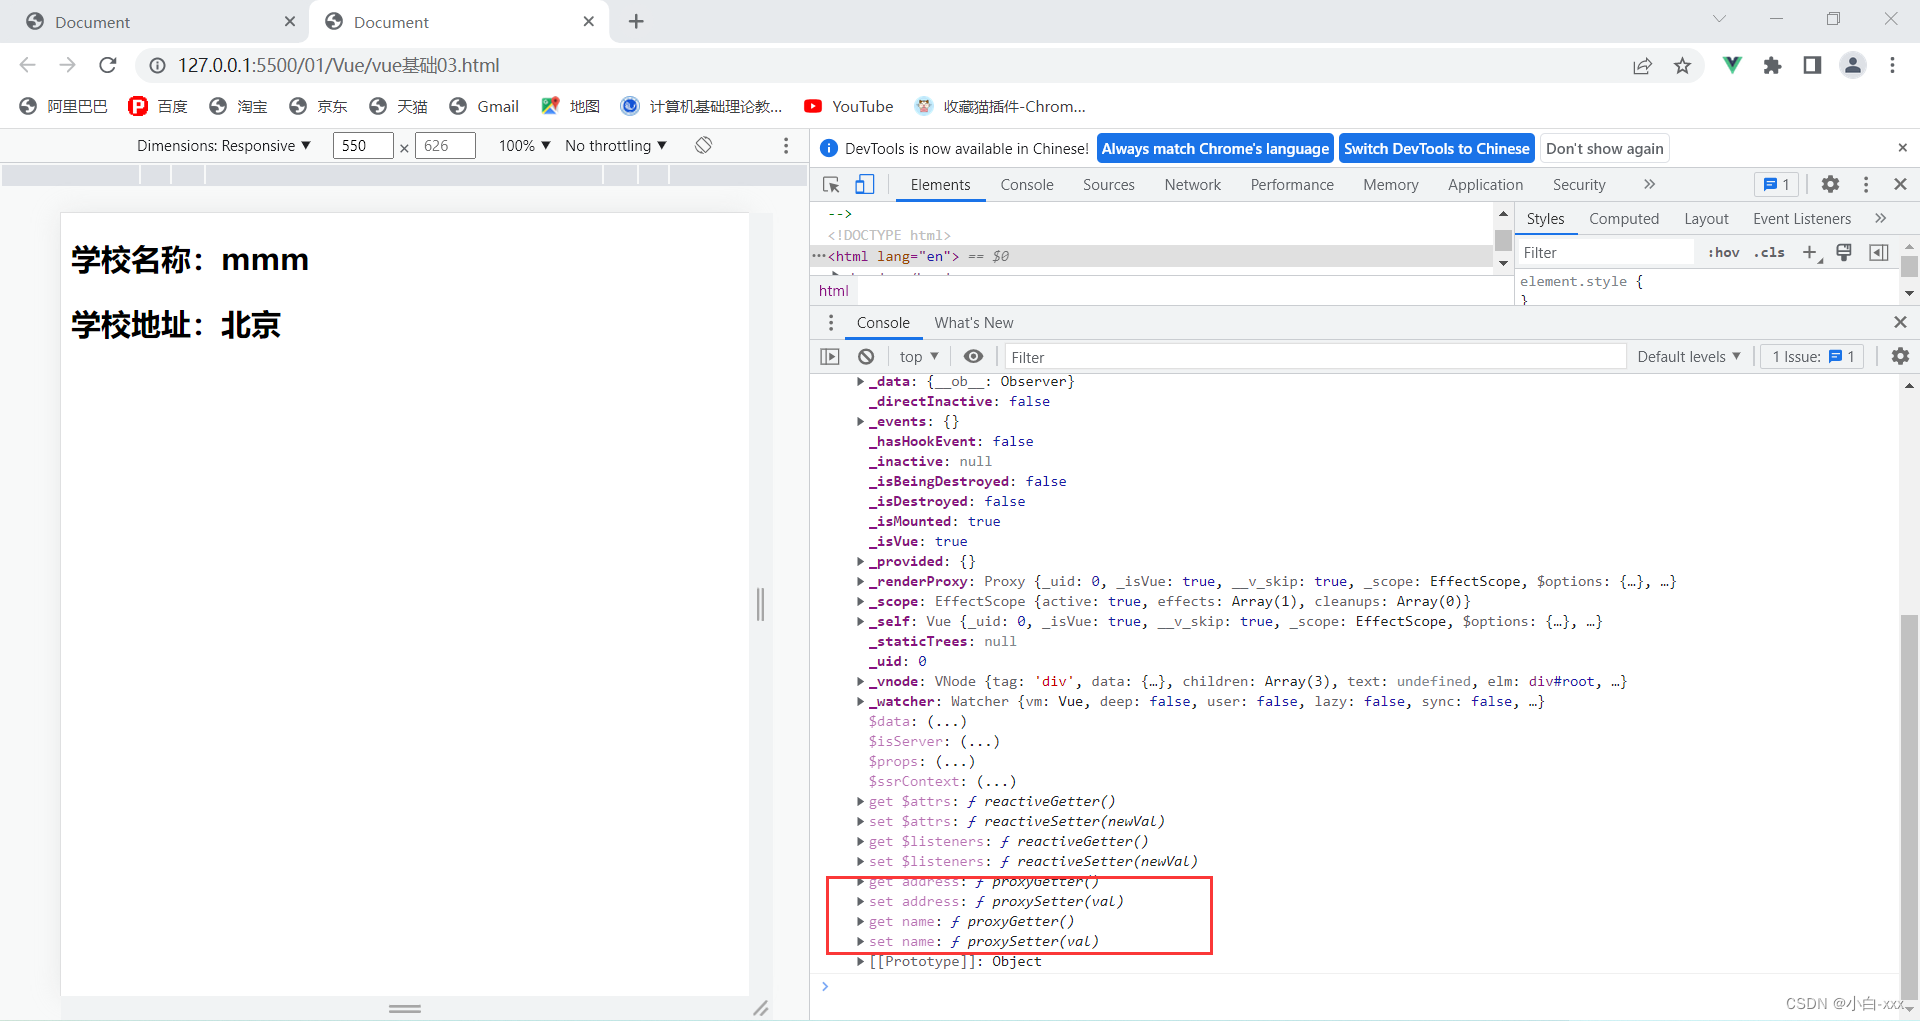Screen dimensions: 1920x1021
Task: Click the issues counter badge in the tab bar
Action: point(1777,184)
